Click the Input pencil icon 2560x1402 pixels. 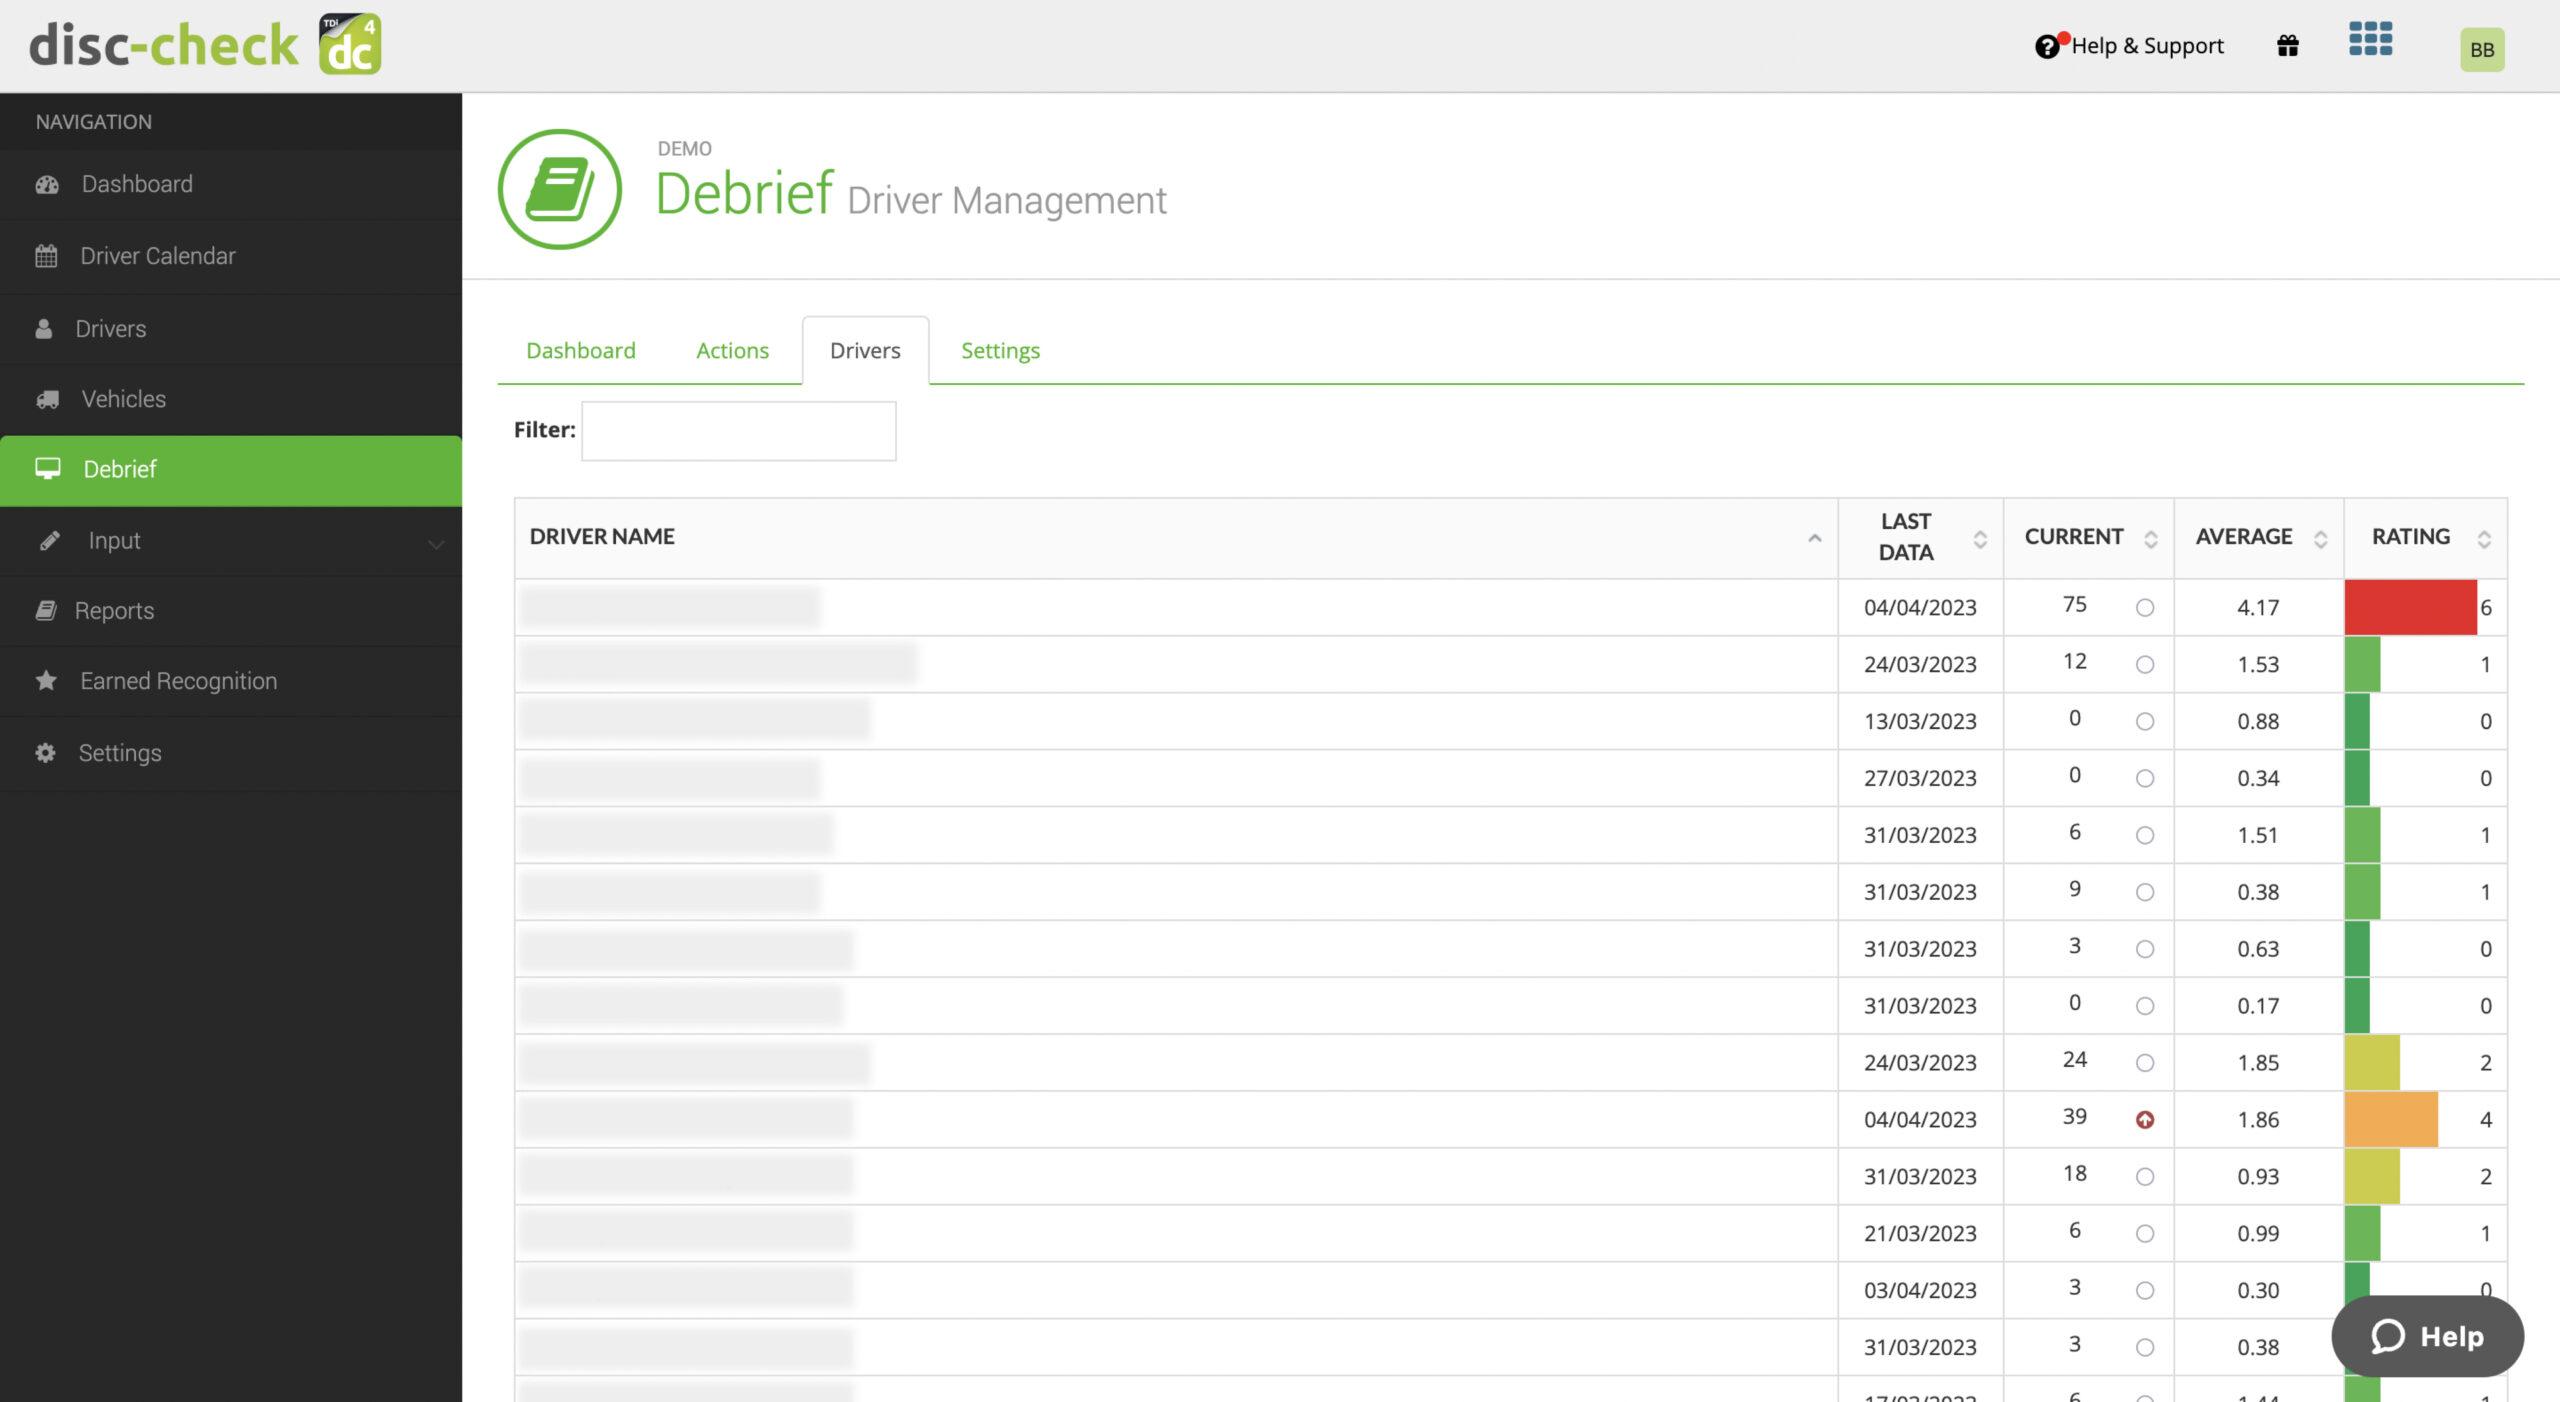(x=49, y=541)
